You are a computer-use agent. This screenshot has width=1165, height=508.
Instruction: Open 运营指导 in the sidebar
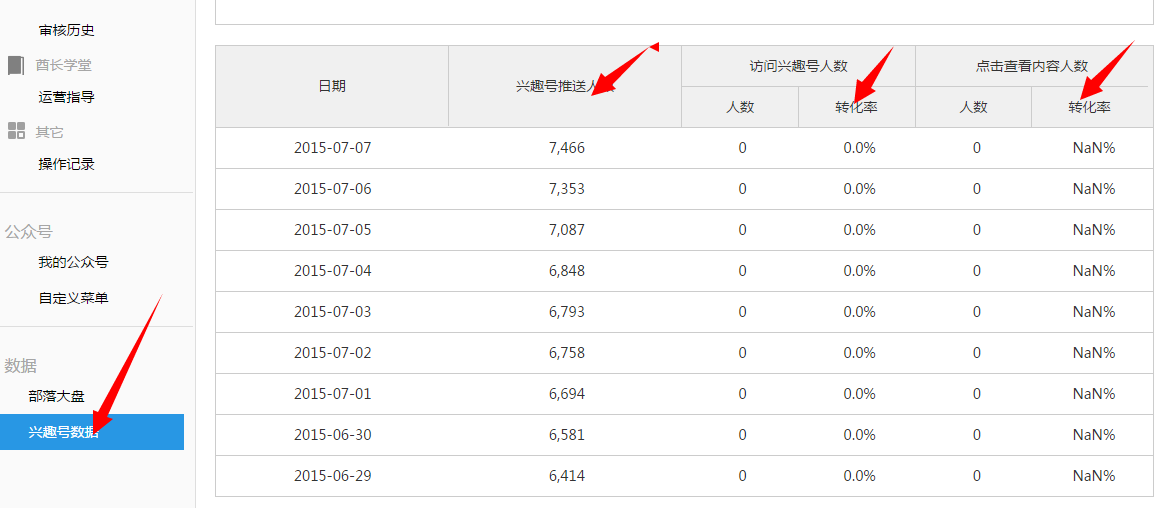click(x=67, y=97)
